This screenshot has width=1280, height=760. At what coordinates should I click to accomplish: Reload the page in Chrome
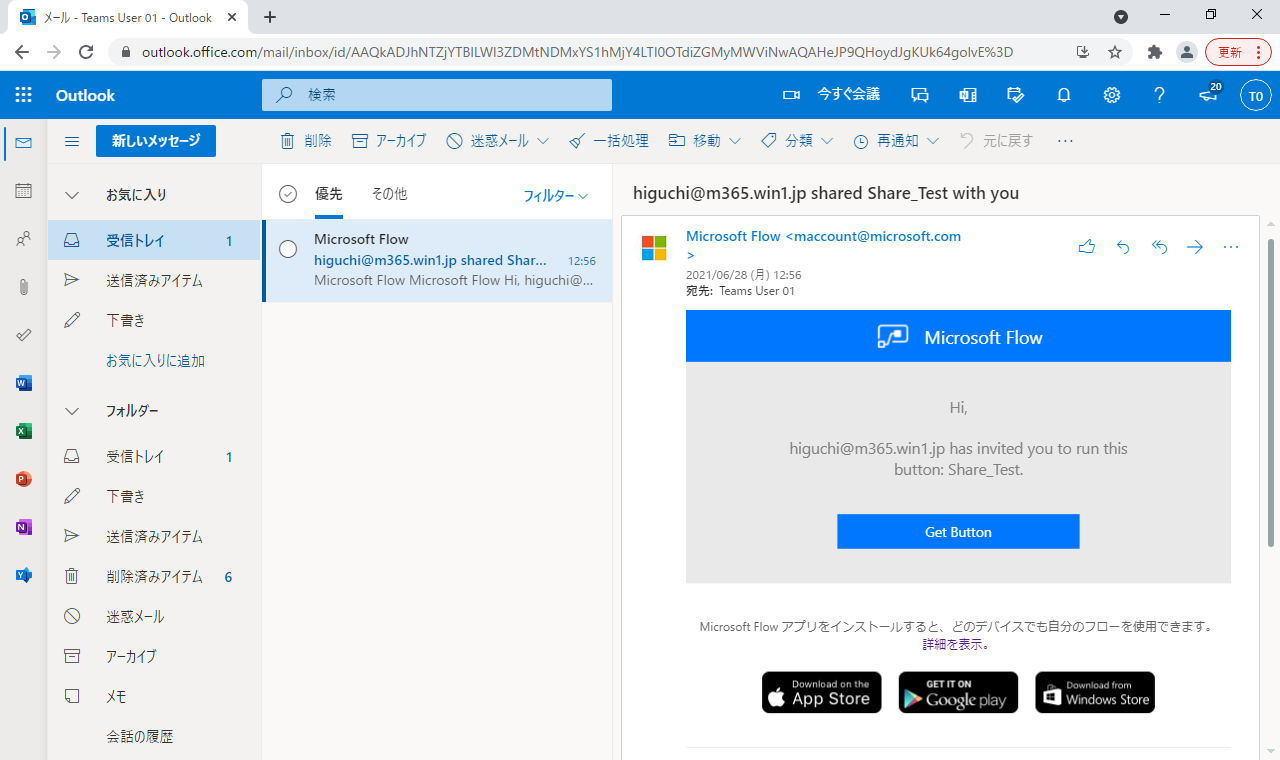[86, 52]
